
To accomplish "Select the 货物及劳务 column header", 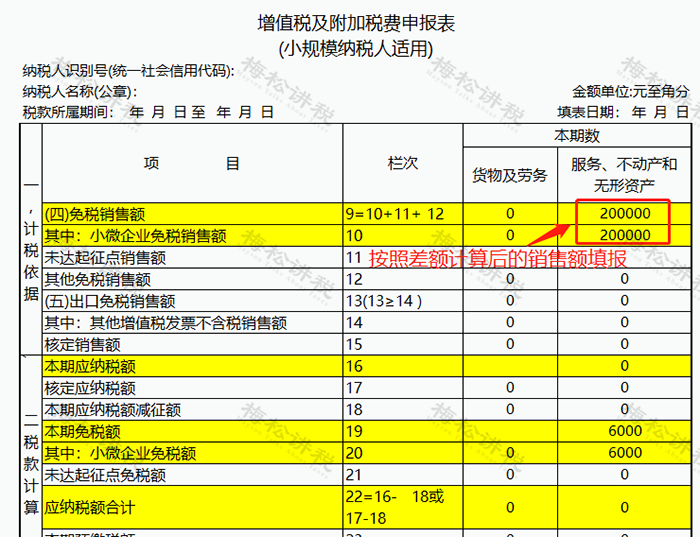I will click(510, 175).
